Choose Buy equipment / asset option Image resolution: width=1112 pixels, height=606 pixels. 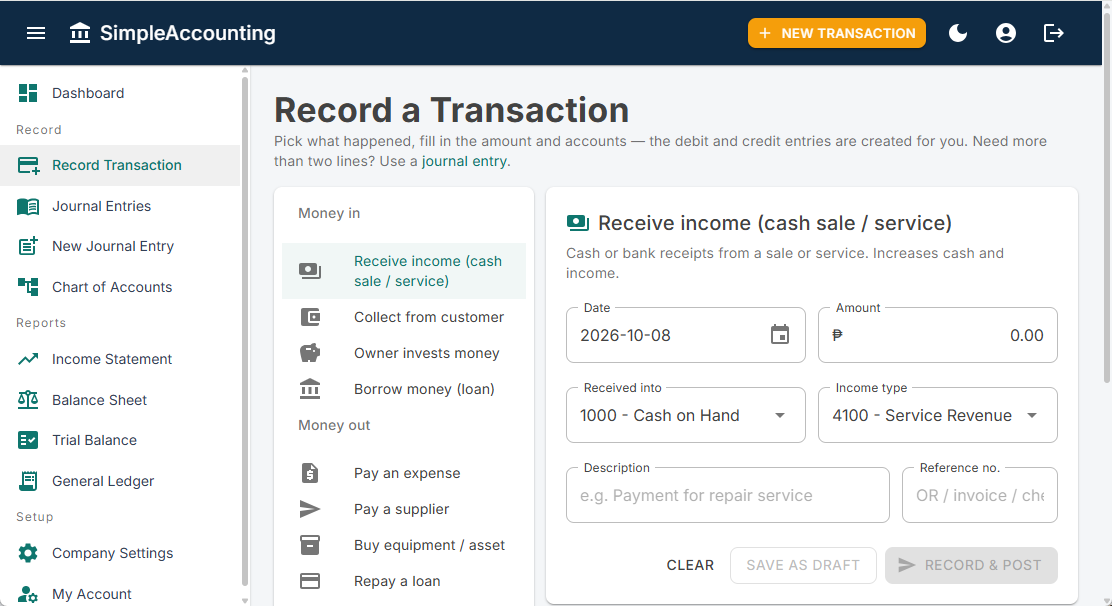pos(404,545)
